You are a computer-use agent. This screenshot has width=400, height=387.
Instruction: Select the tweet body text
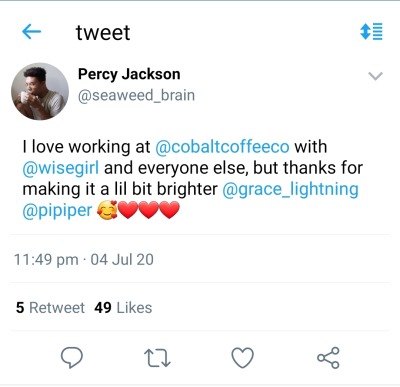click(x=193, y=178)
